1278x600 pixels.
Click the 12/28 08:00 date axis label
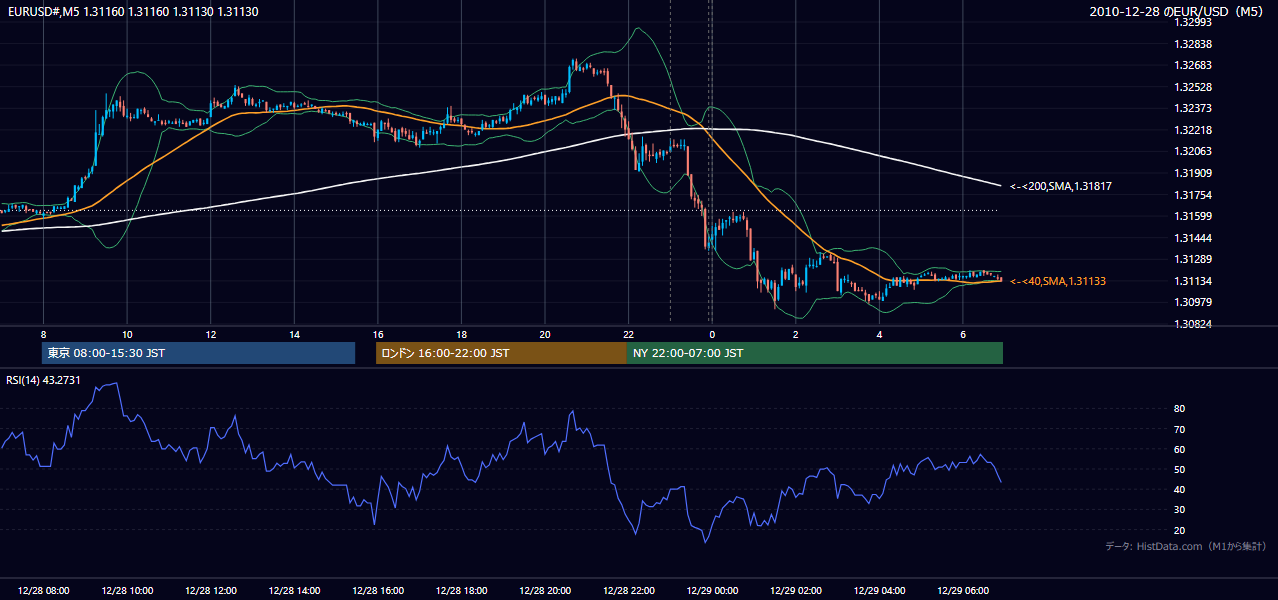tap(43, 591)
